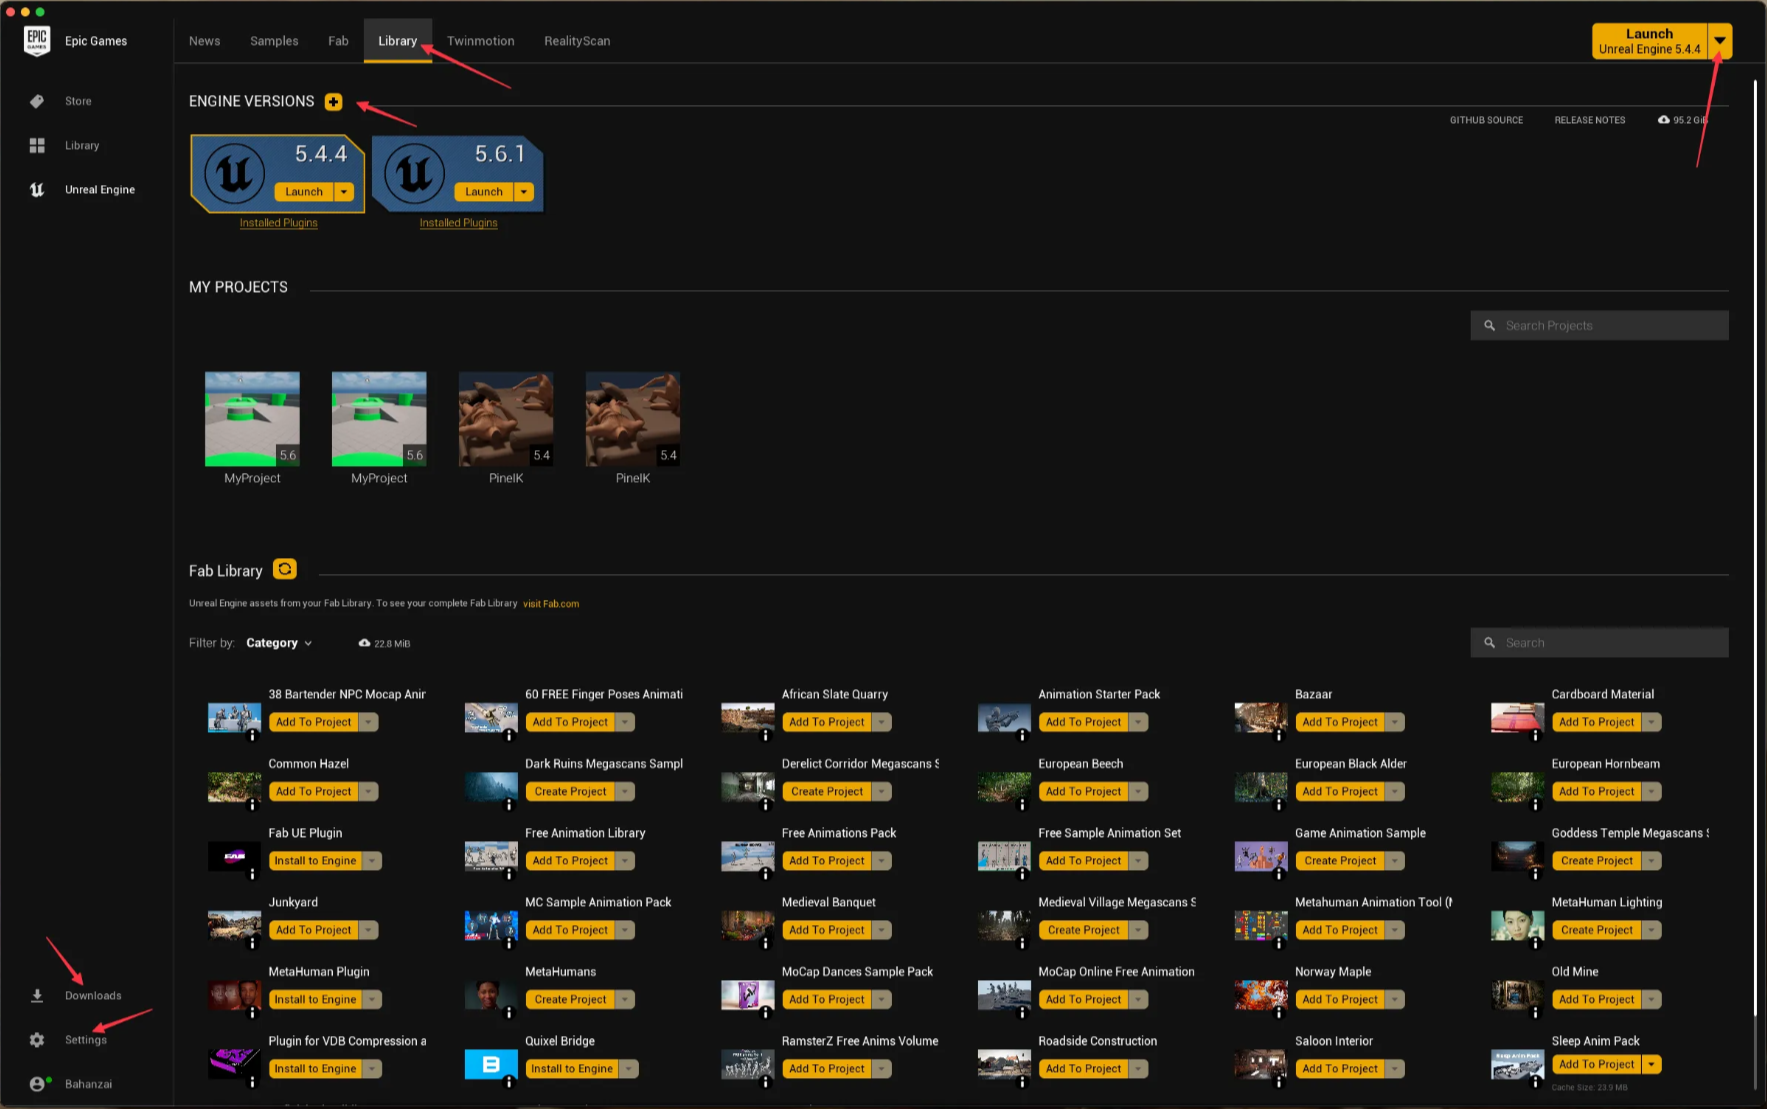
Task: Click the info badge on Bazaar asset
Action: click(x=1279, y=736)
